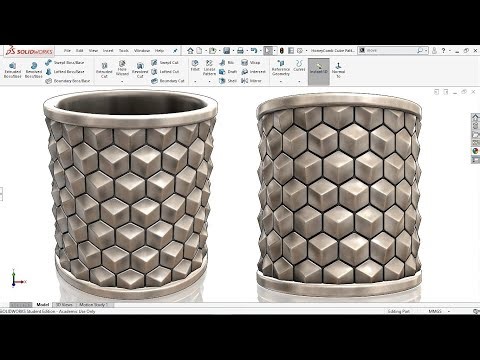Click the Appearances color ball in task pane
The height and width of the screenshot is (360, 480).
[x=475, y=151]
